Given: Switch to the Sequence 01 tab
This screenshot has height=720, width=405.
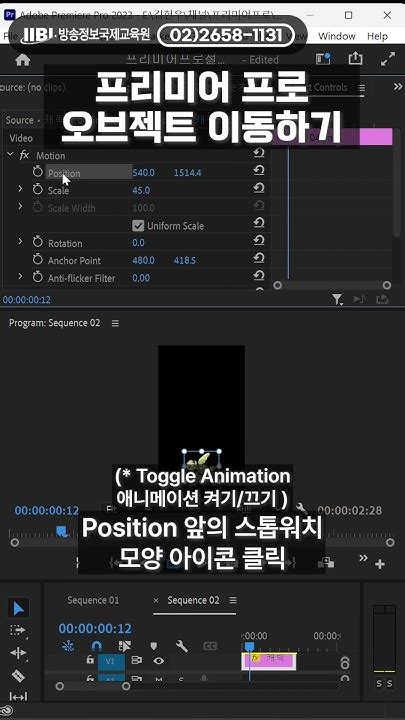Looking at the screenshot, I should (93, 600).
